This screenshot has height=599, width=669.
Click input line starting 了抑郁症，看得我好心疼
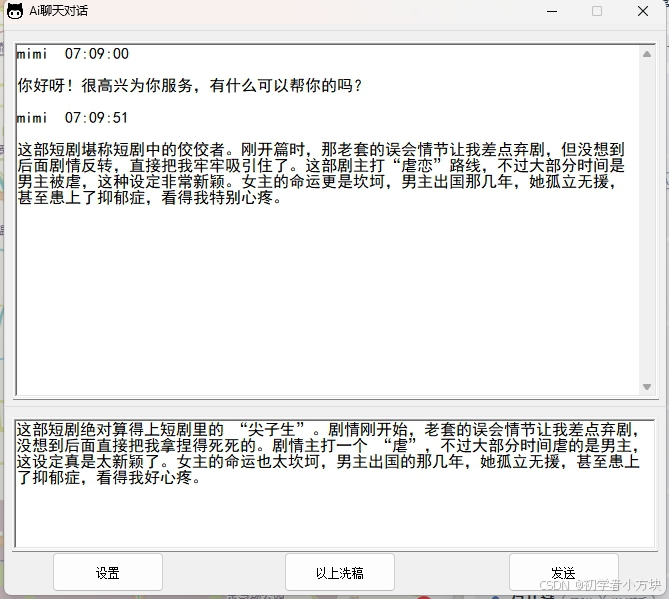[x=108, y=478]
